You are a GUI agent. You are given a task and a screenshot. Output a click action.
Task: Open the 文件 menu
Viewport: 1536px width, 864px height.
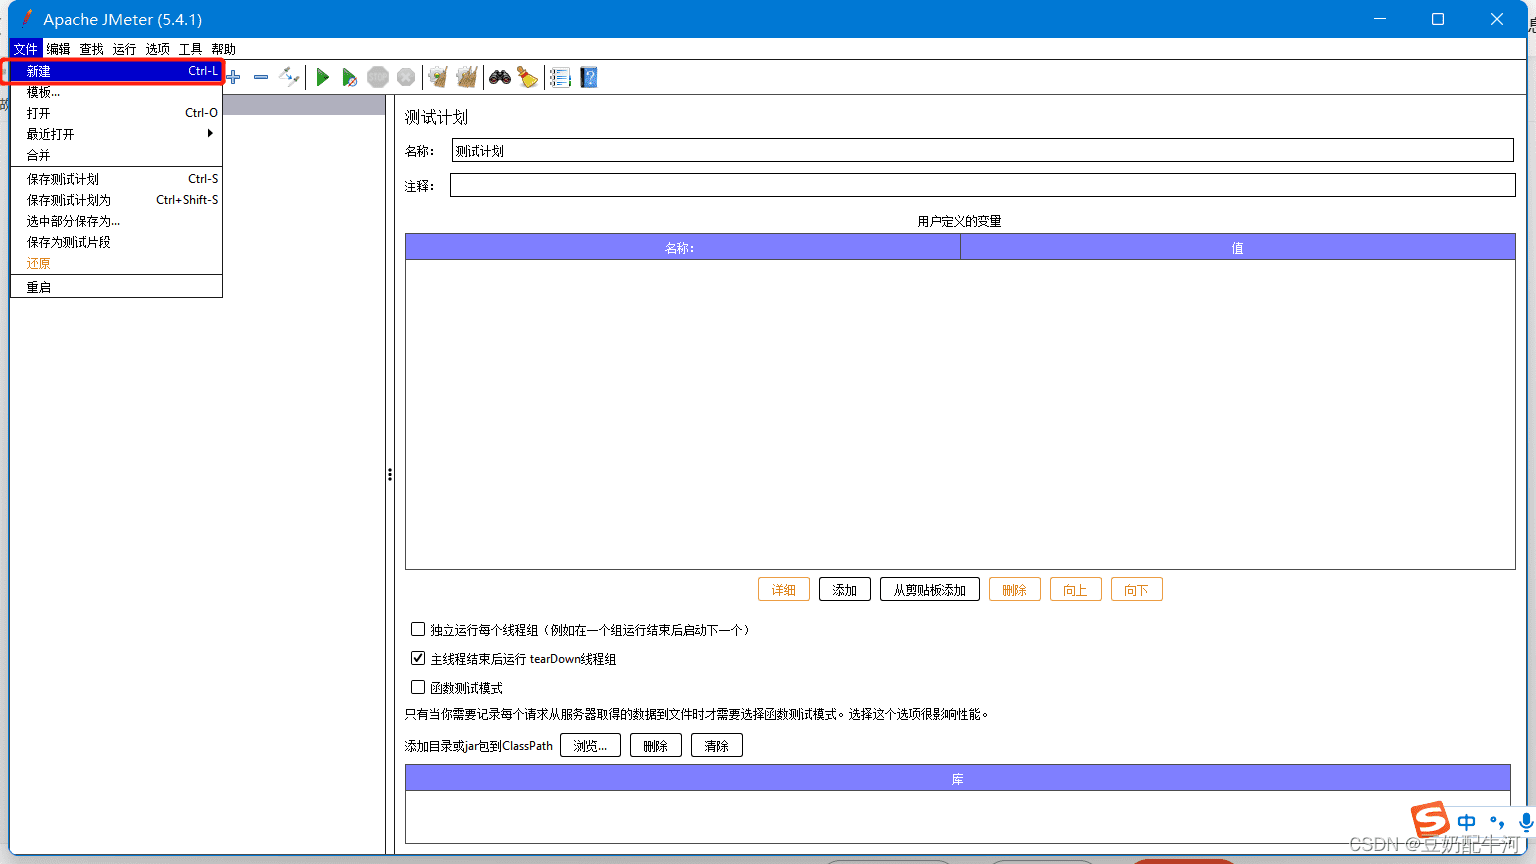26,49
